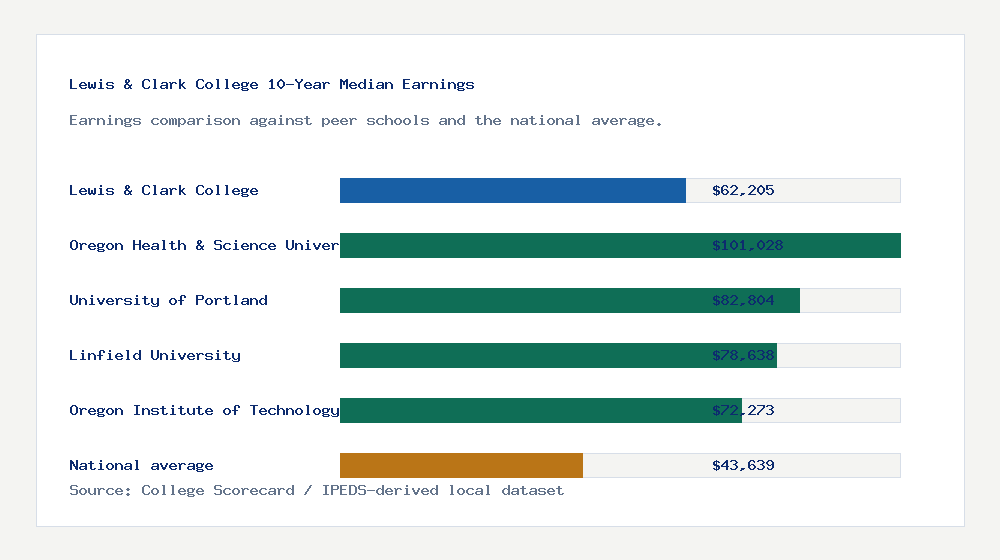Click the "$78,638" value

(x=743, y=355)
